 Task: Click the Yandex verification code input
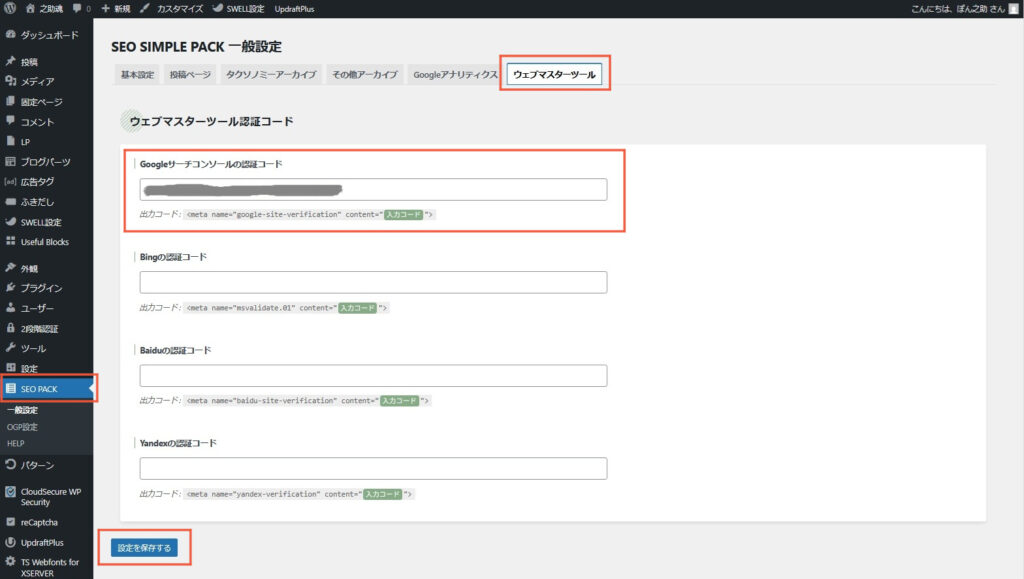(373, 468)
